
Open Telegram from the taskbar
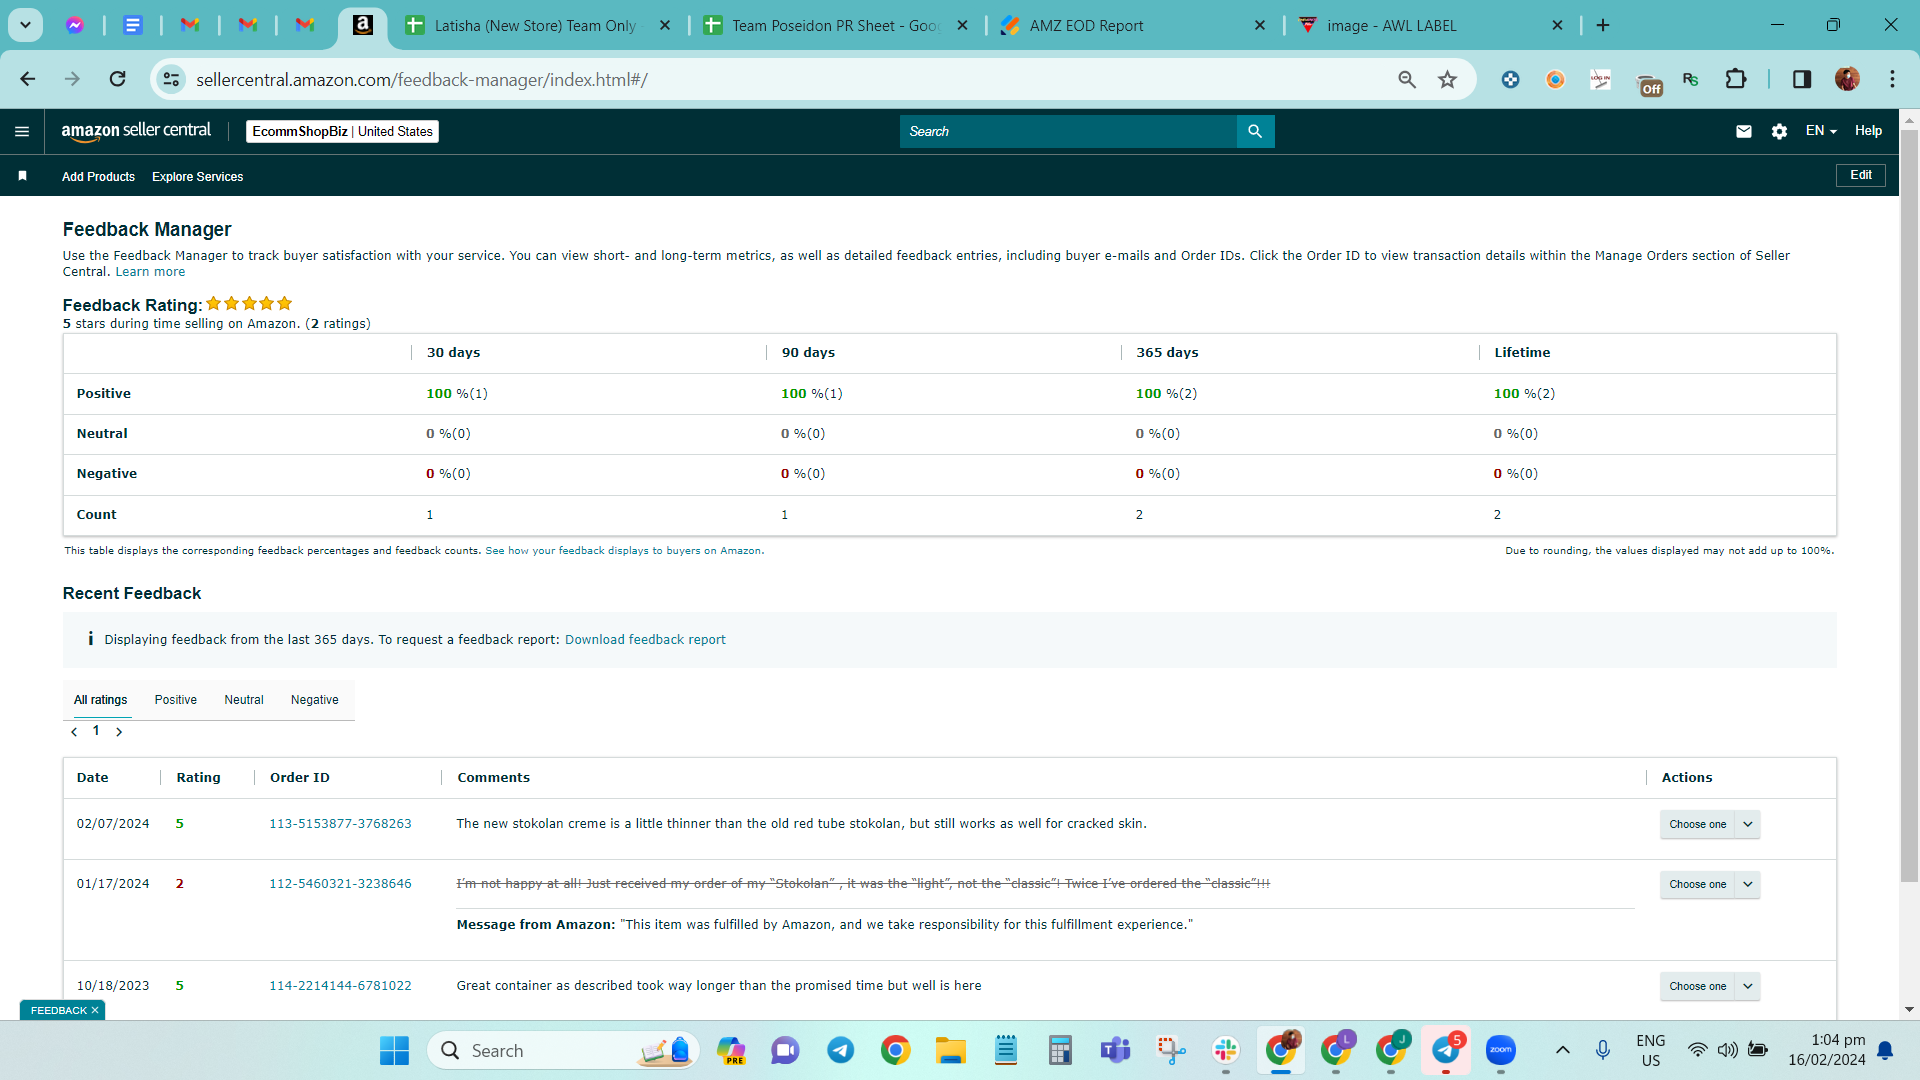click(840, 1050)
